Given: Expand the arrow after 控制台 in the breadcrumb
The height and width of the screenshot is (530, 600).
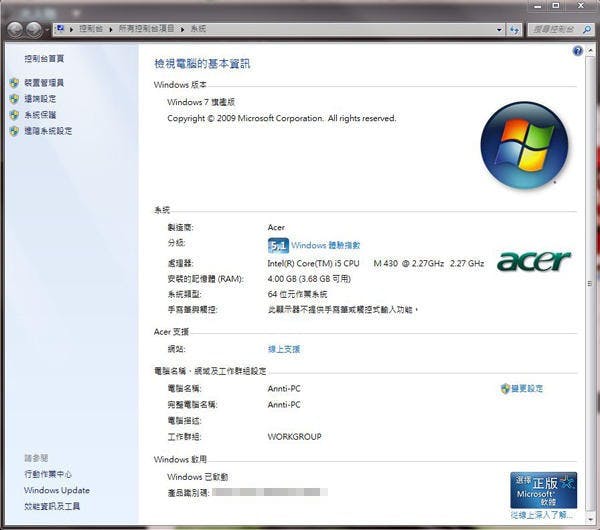Looking at the screenshot, I should 111,29.
